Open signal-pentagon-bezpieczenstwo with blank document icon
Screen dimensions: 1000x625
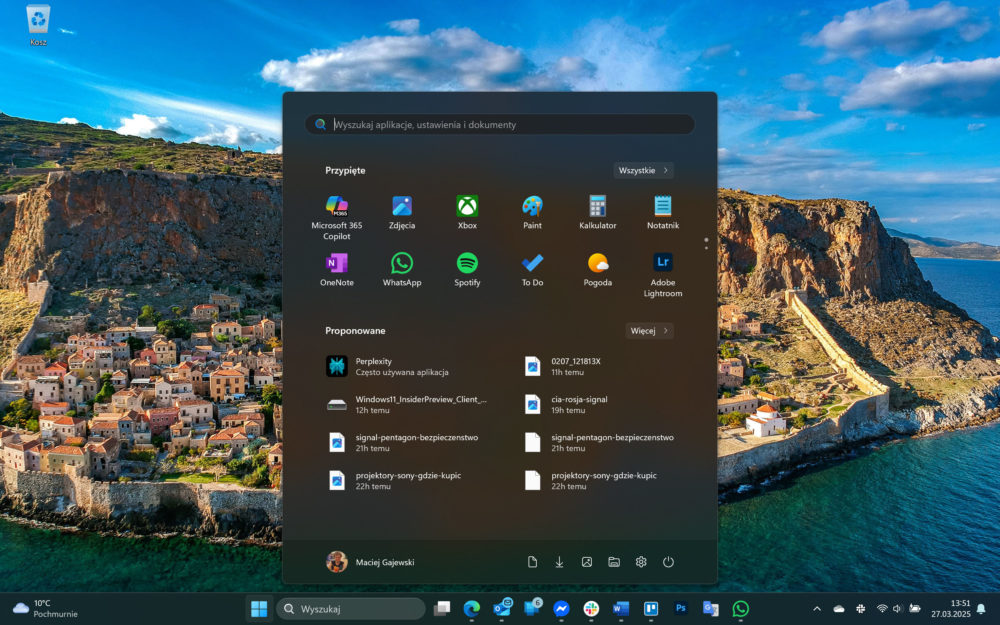coord(599,443)
